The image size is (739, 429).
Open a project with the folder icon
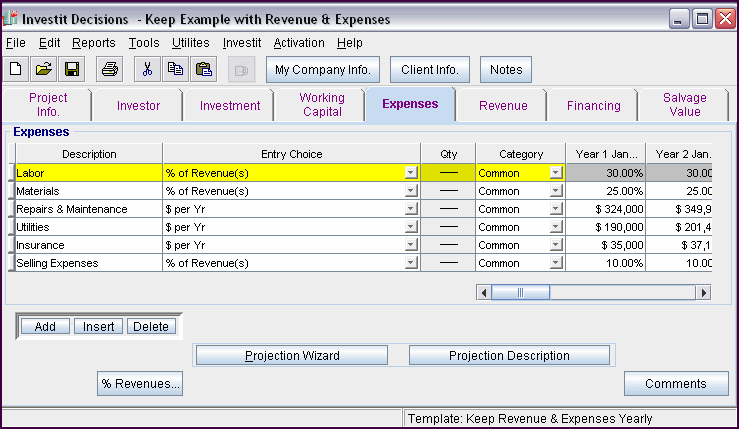(x=43, y=69)
